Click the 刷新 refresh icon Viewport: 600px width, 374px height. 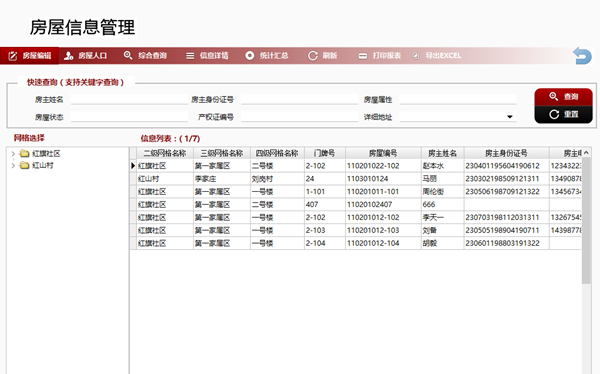pyautogui.click(x=313, y=56)
